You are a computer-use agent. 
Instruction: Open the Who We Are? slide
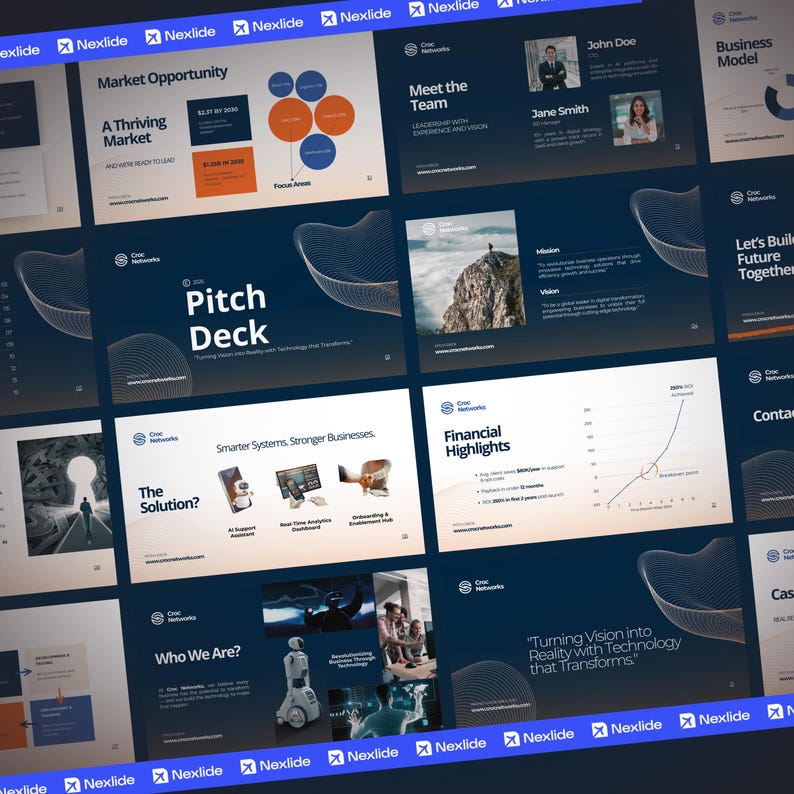click(287, 663)
